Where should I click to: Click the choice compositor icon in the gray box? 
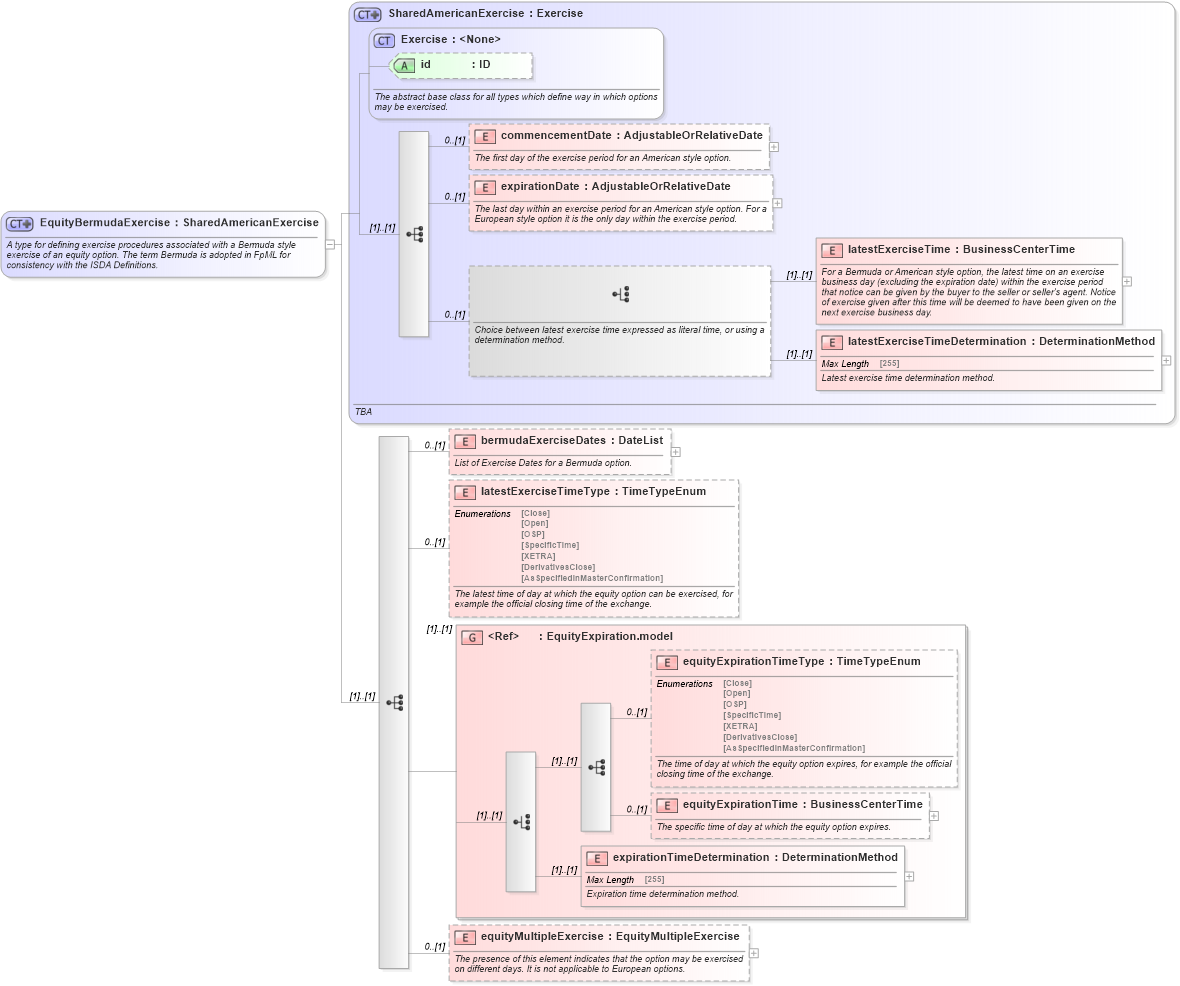620,293
